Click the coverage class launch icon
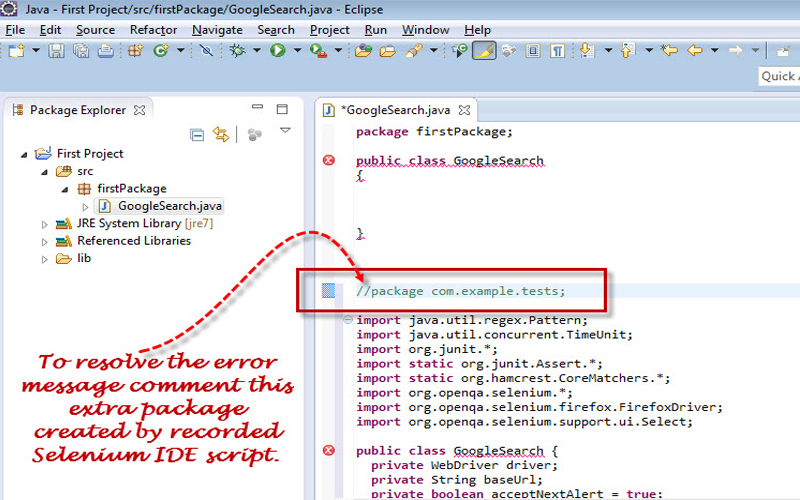800x500 pixels. [459, 51]
